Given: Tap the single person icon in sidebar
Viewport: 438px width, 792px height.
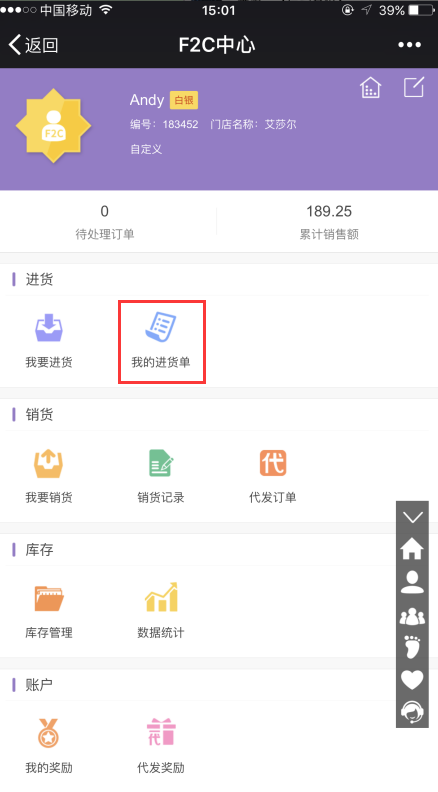Looking at the screenshot, I should [x=412, y=581].
